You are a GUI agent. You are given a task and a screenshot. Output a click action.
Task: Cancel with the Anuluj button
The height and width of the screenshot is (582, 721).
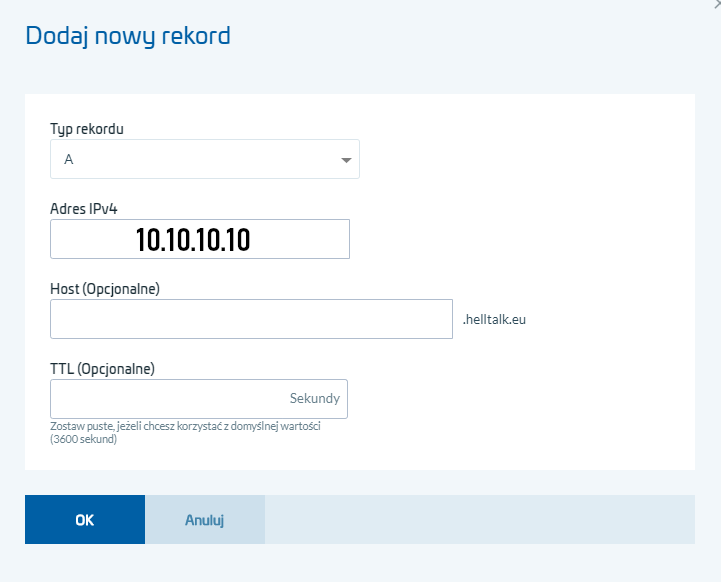(204, 520)
